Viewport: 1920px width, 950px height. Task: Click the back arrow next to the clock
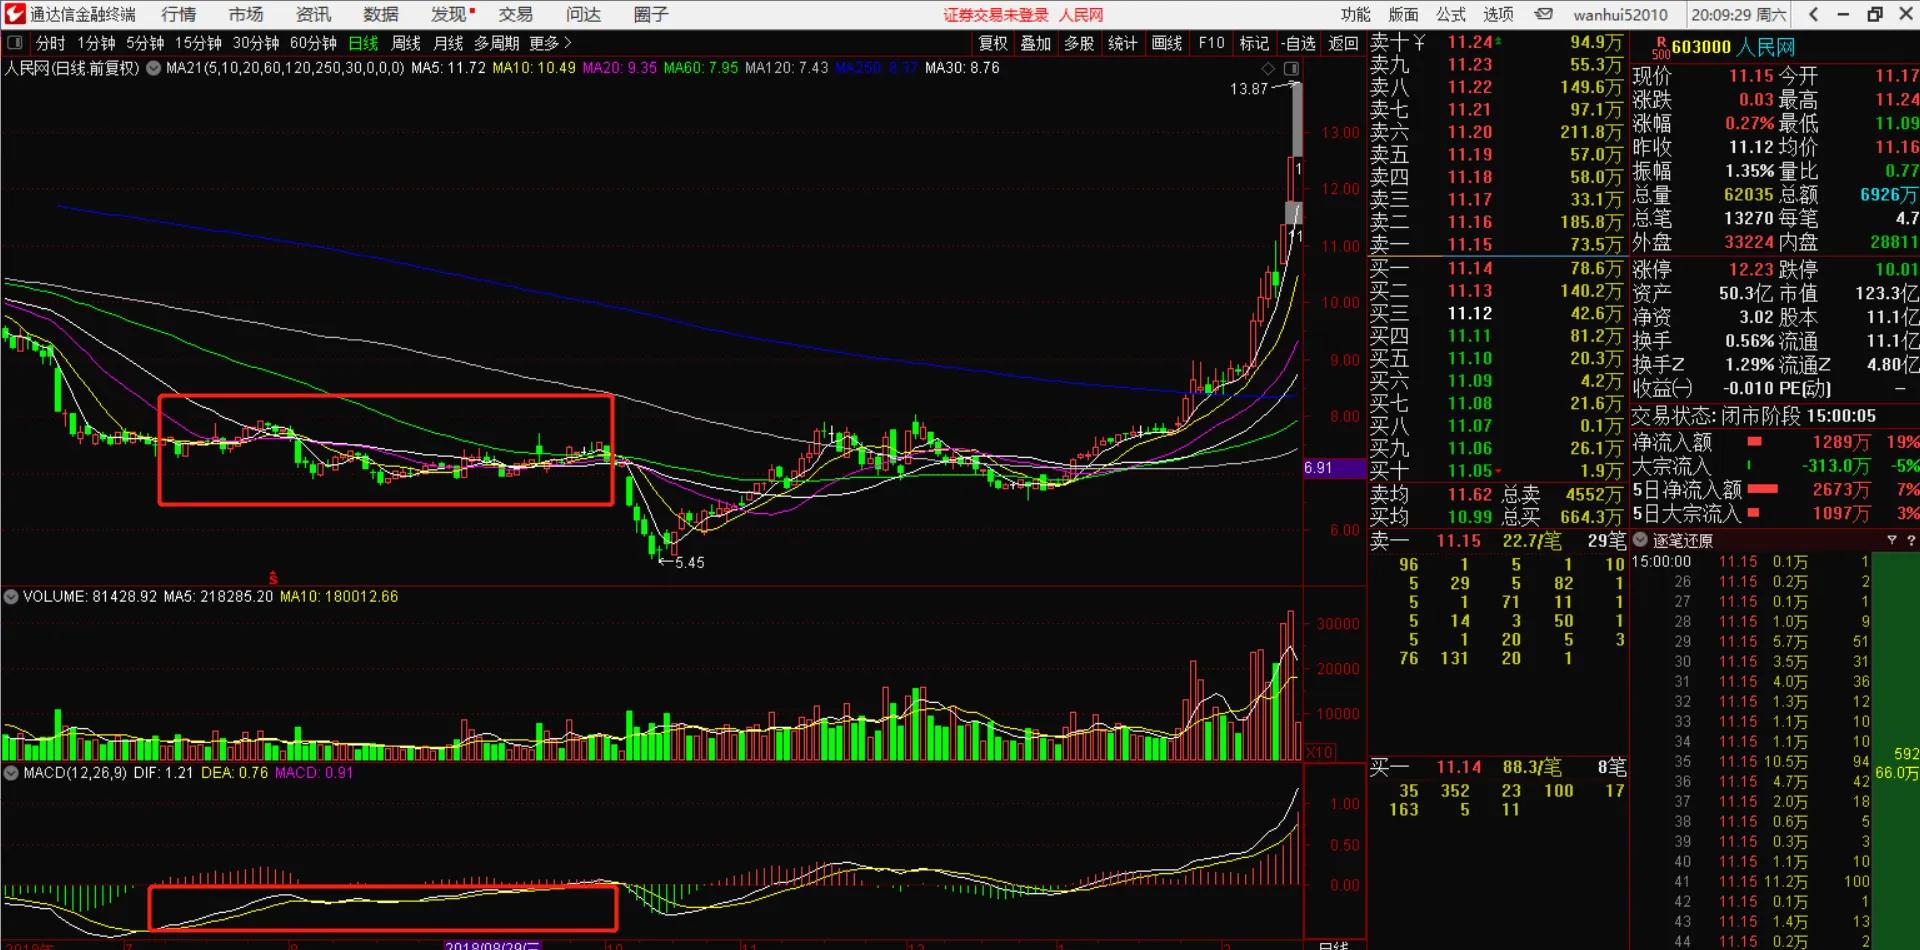(x=1813, y=14)
